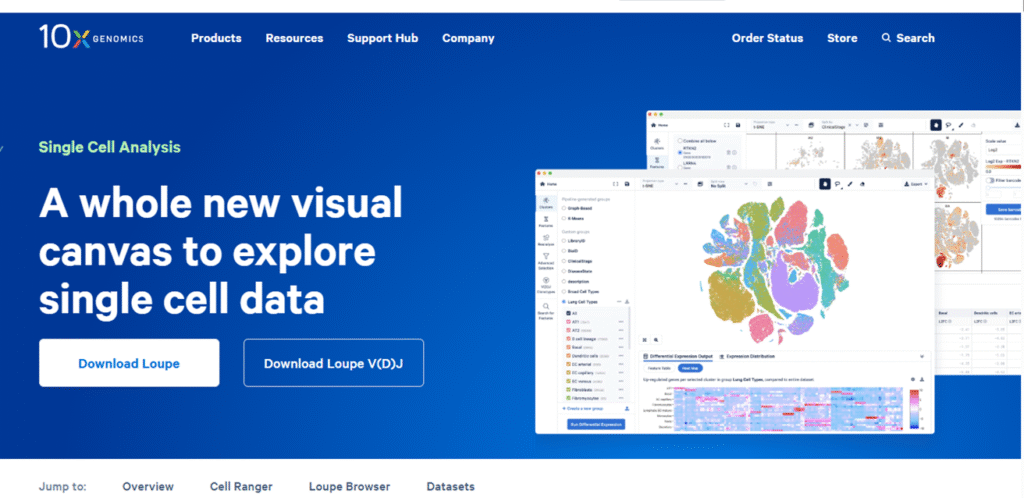This screenshot has width=1024, height=498.
Task: Jump to the Cell Ranger section
Action: pyautogui.click(x=240, y=487)
